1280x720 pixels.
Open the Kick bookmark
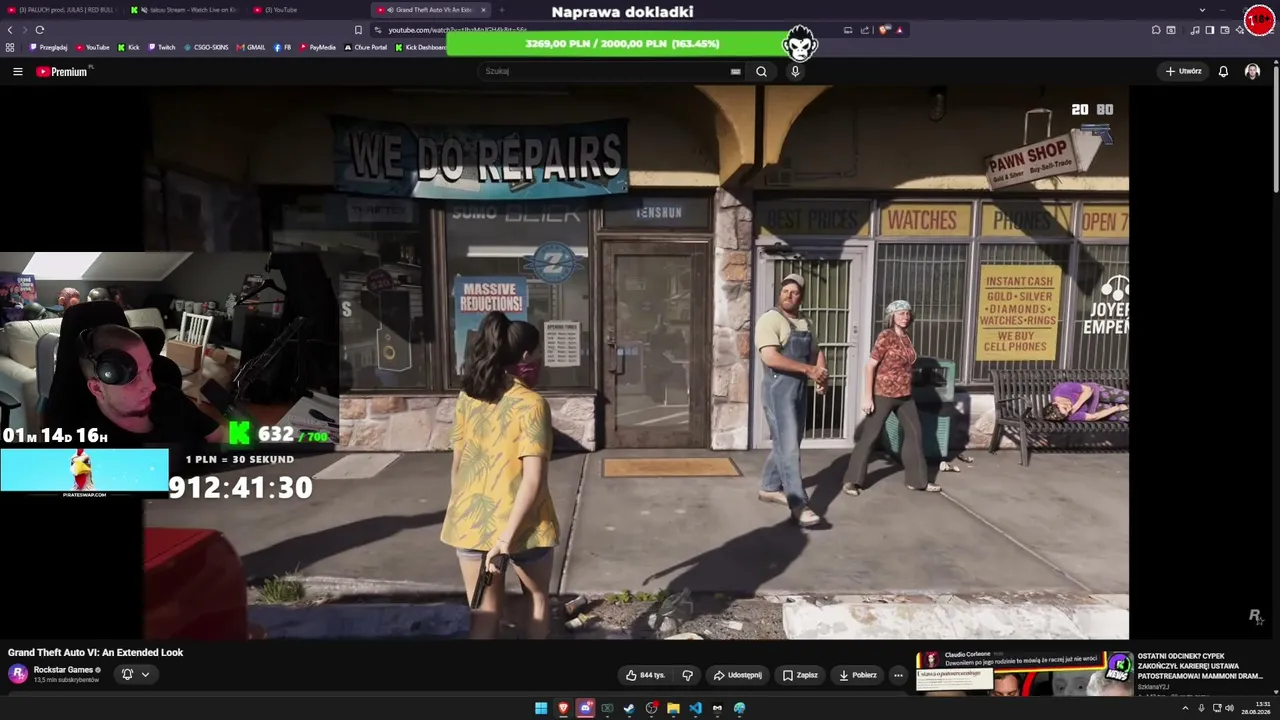click(129, 47)
